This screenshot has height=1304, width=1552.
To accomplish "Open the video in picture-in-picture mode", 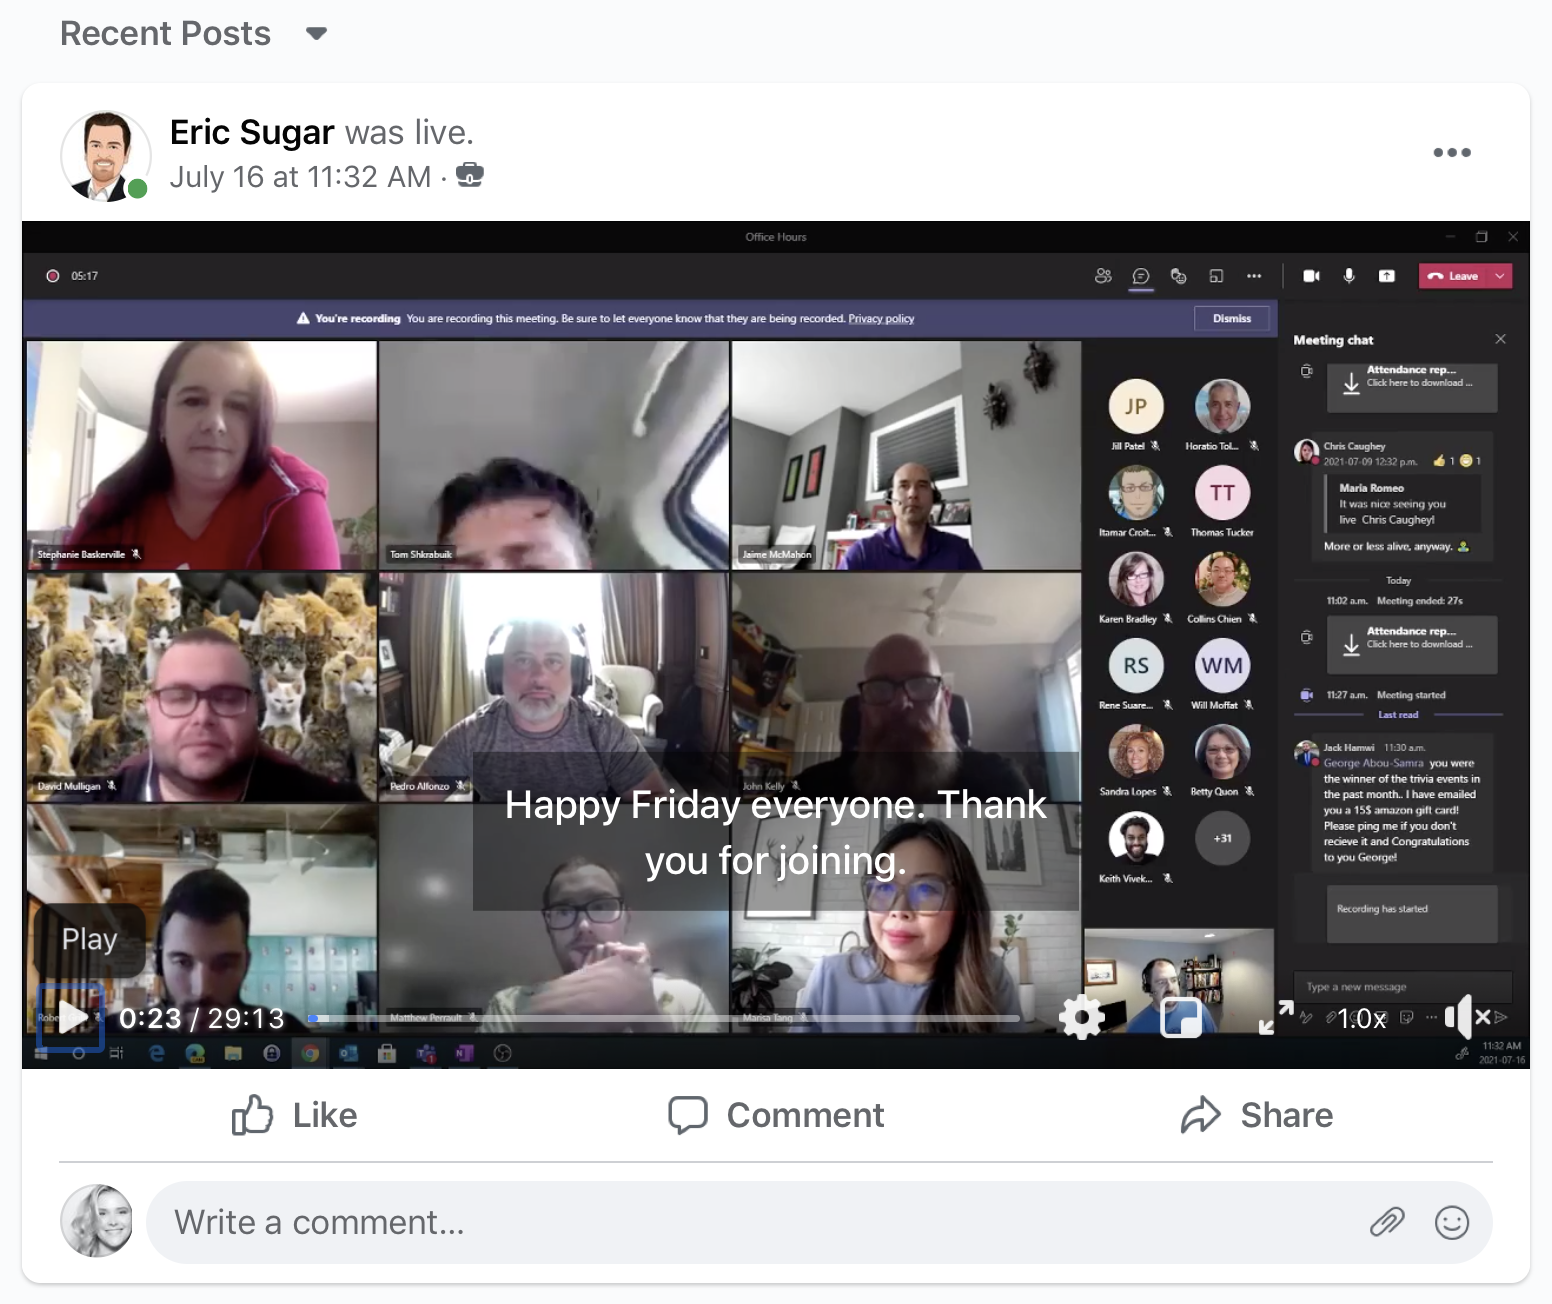I will click(1181, 1017).
